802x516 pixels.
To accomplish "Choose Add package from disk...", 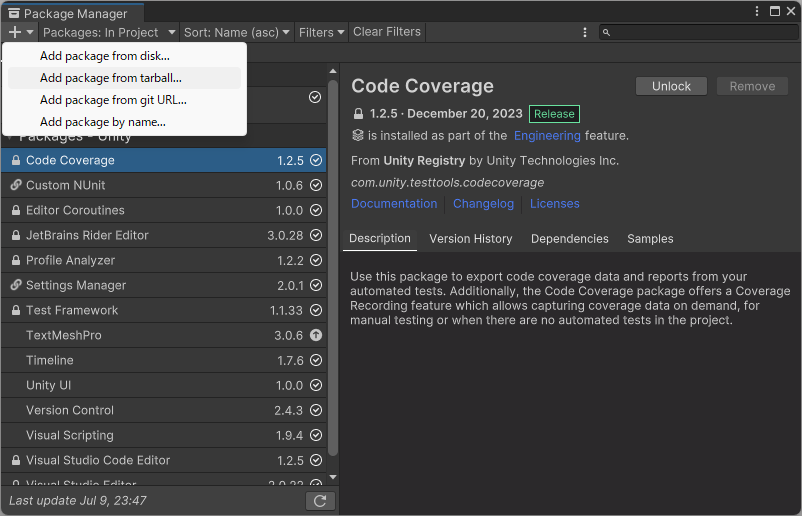I will pyautogui.click(x=124, y=56).
